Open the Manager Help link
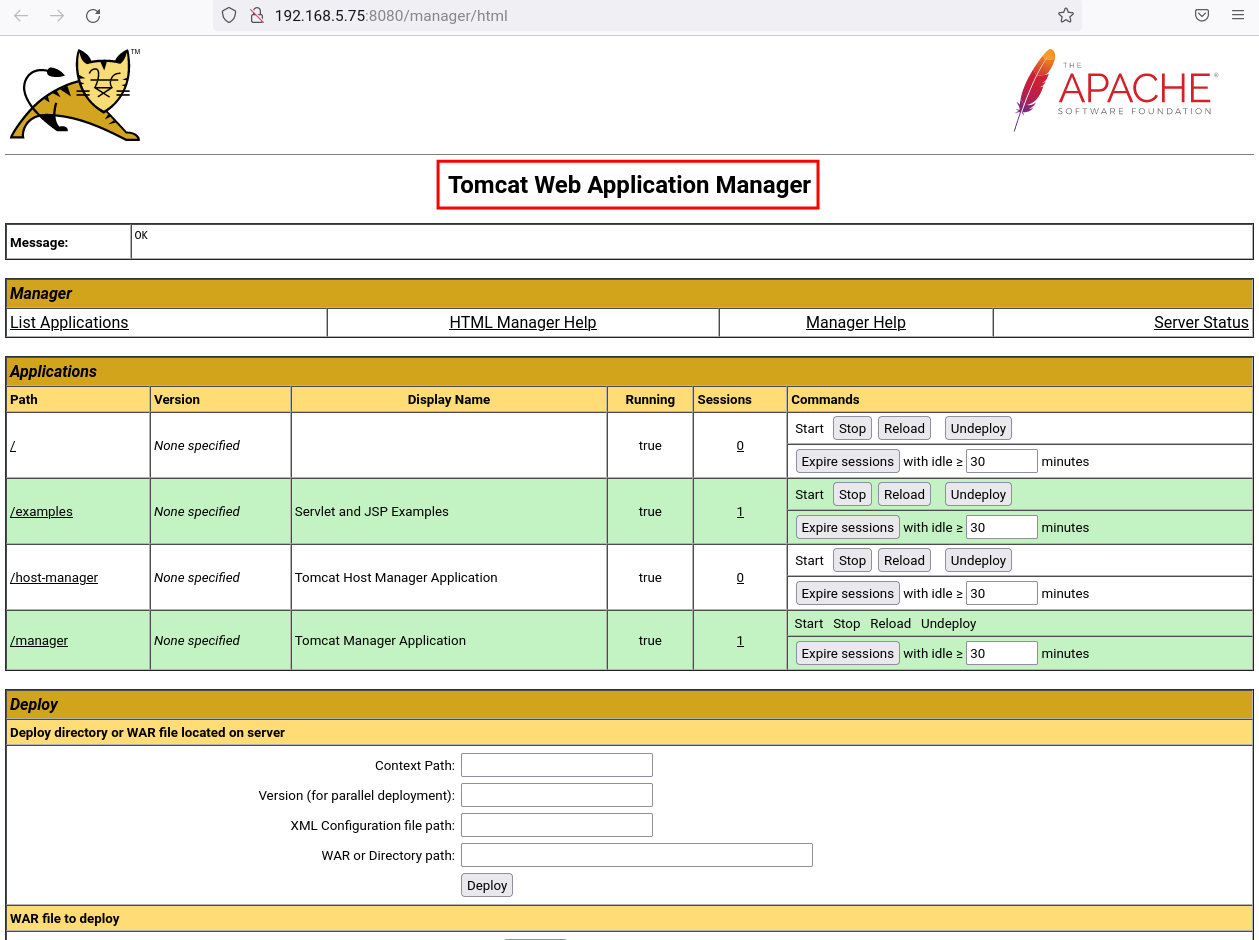Screen dimensions: 1259x940 tap(856, 323)
